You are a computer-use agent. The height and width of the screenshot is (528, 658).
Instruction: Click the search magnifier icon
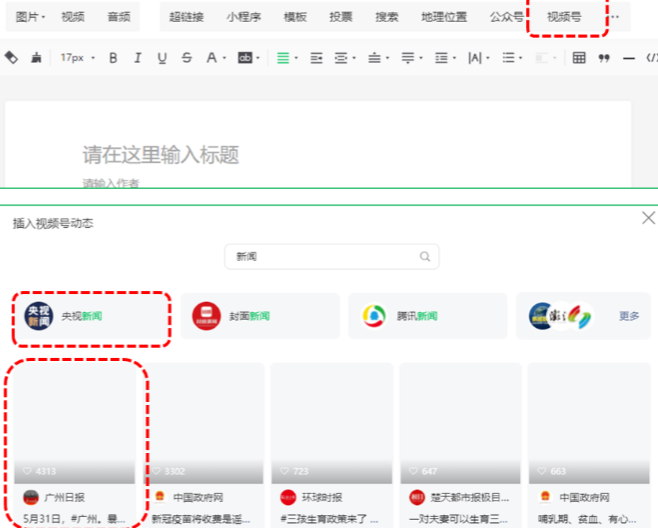[425, 256]
